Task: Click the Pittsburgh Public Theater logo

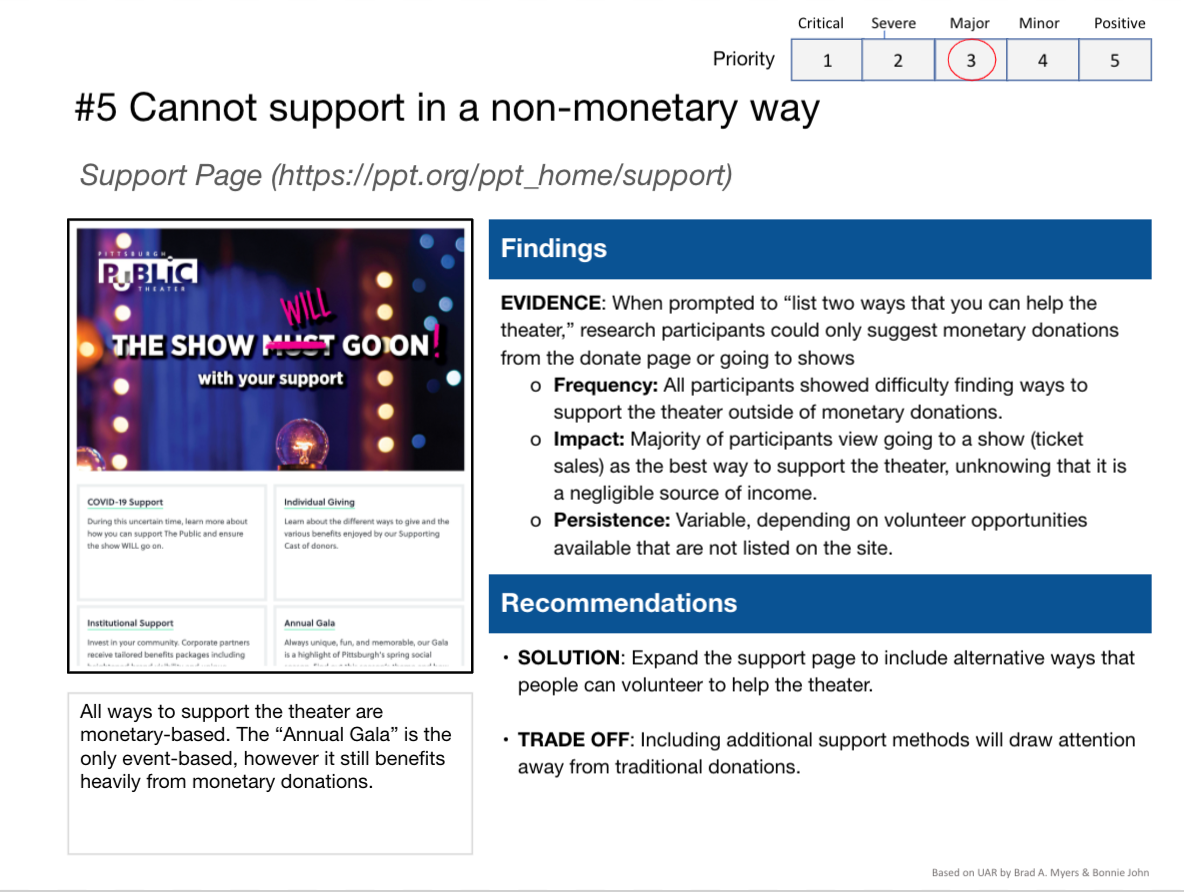Action: pos(147,270)
